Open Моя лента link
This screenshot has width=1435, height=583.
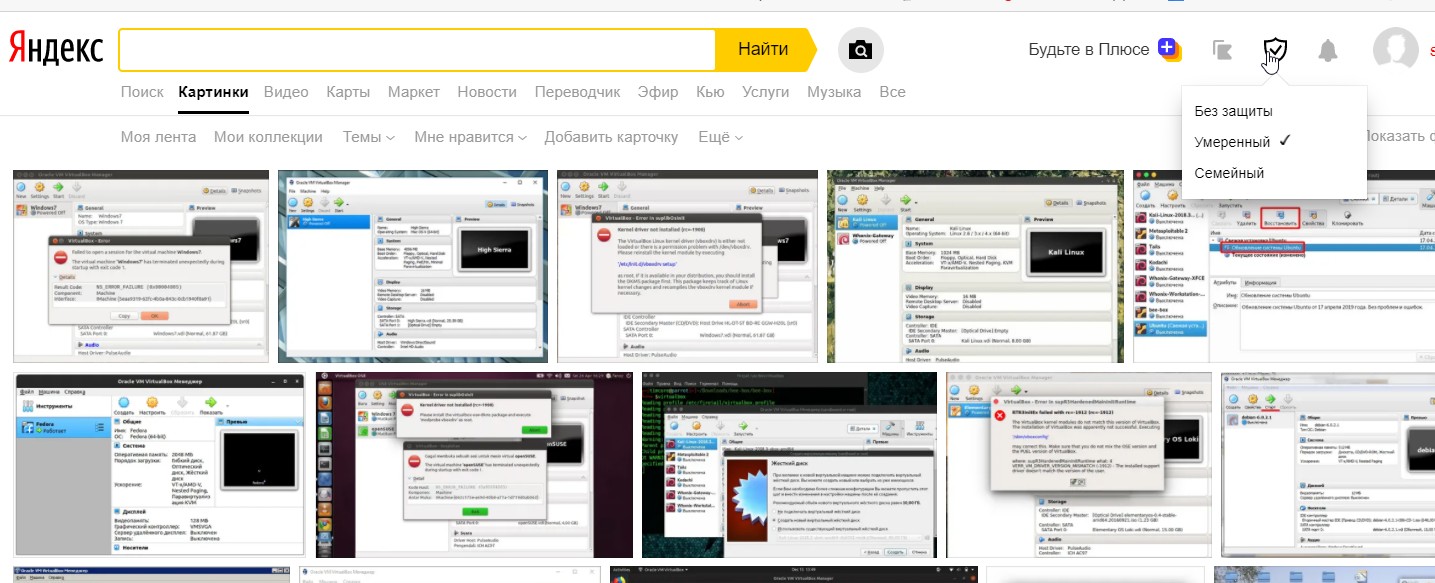159,137
